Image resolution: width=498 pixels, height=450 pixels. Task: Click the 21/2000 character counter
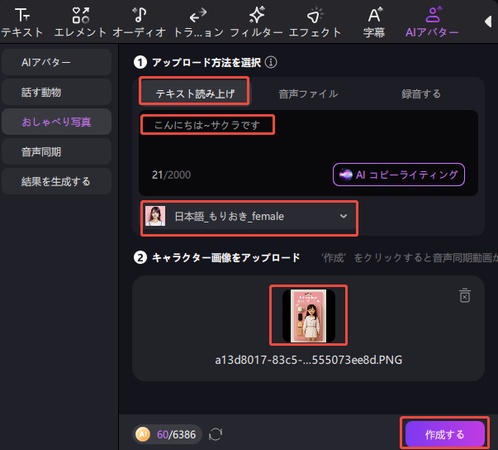click(171, 175)
